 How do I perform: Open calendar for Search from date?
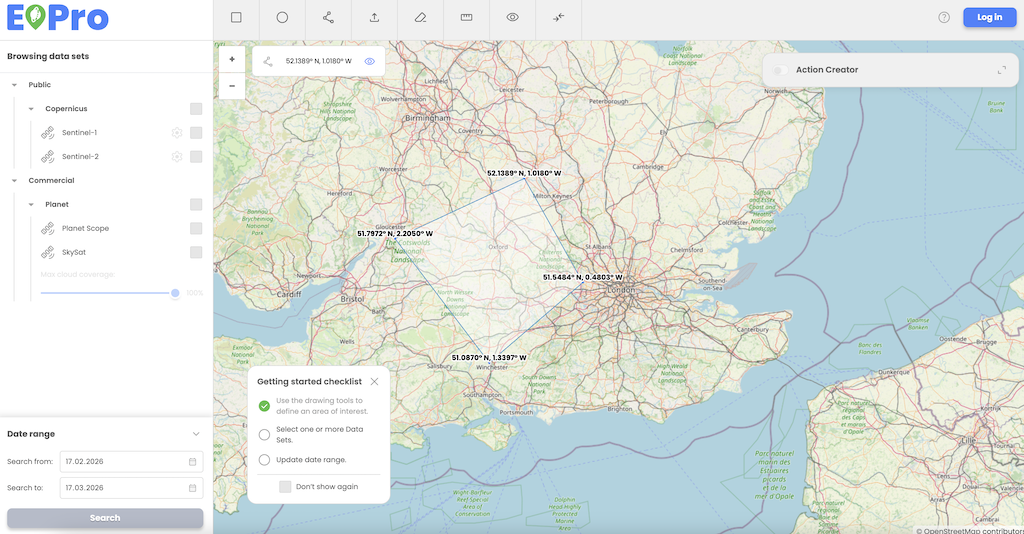pyautogui.click(x=193, y=462)
